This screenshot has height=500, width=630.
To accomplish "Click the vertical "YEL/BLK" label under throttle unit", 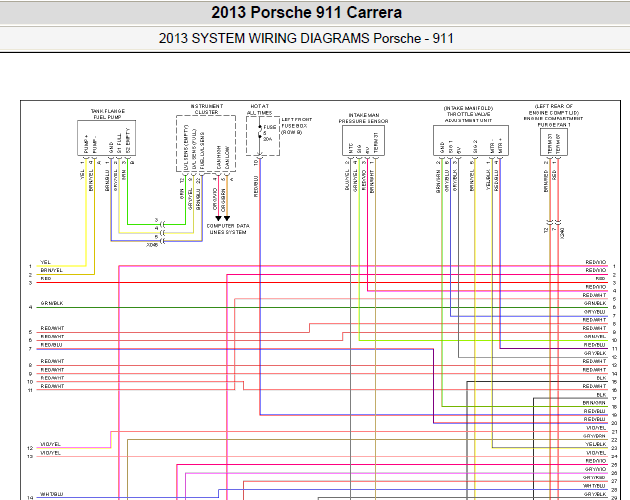I will click(488, 179).
